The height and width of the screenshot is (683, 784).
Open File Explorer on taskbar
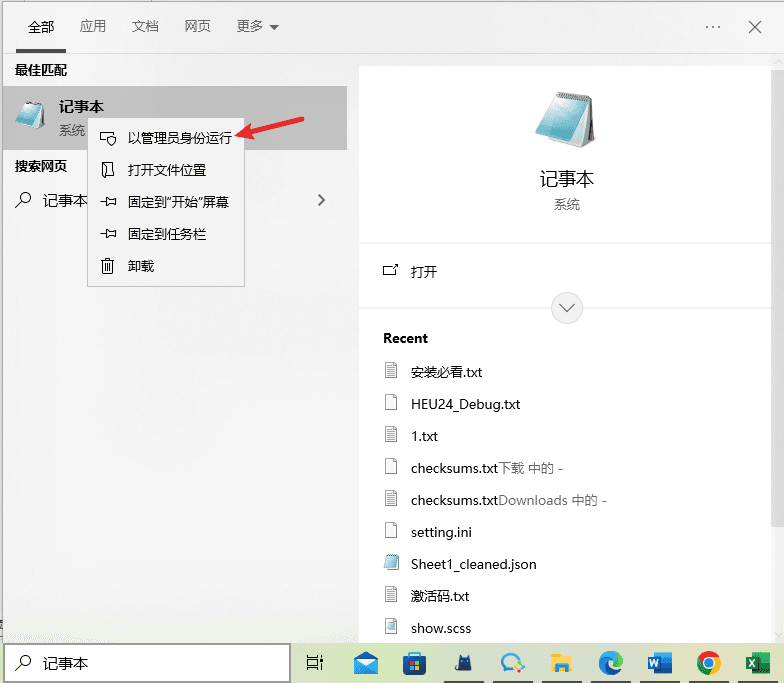tap(562, 663)
